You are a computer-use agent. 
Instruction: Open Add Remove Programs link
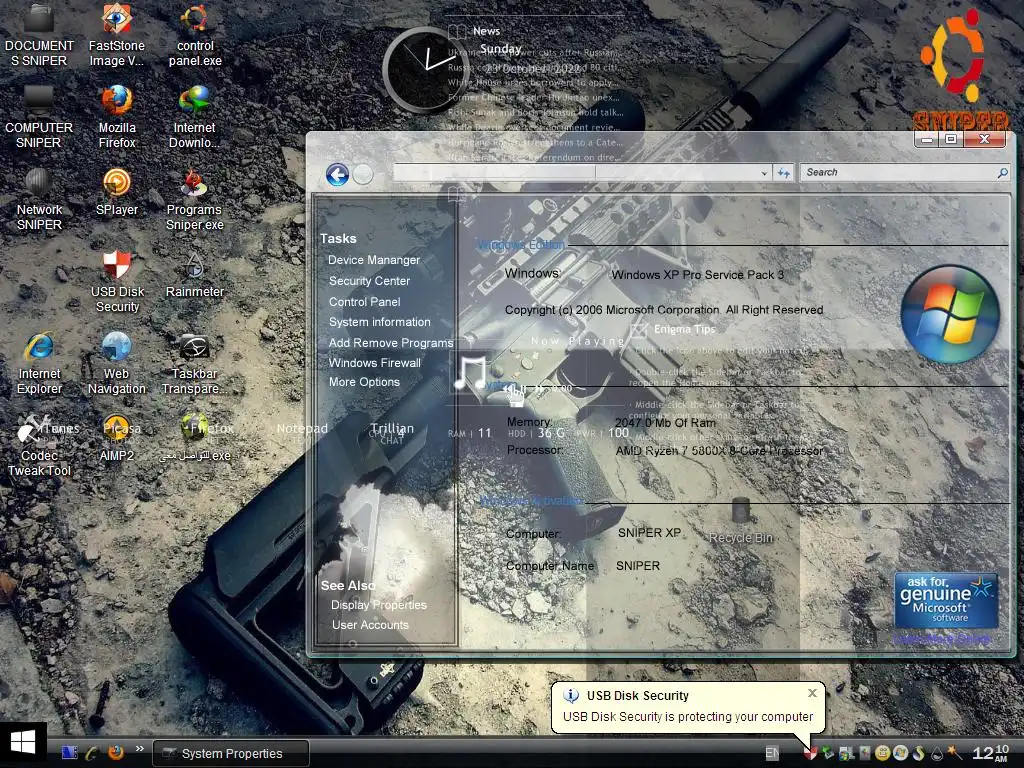(x=391, y=343)
